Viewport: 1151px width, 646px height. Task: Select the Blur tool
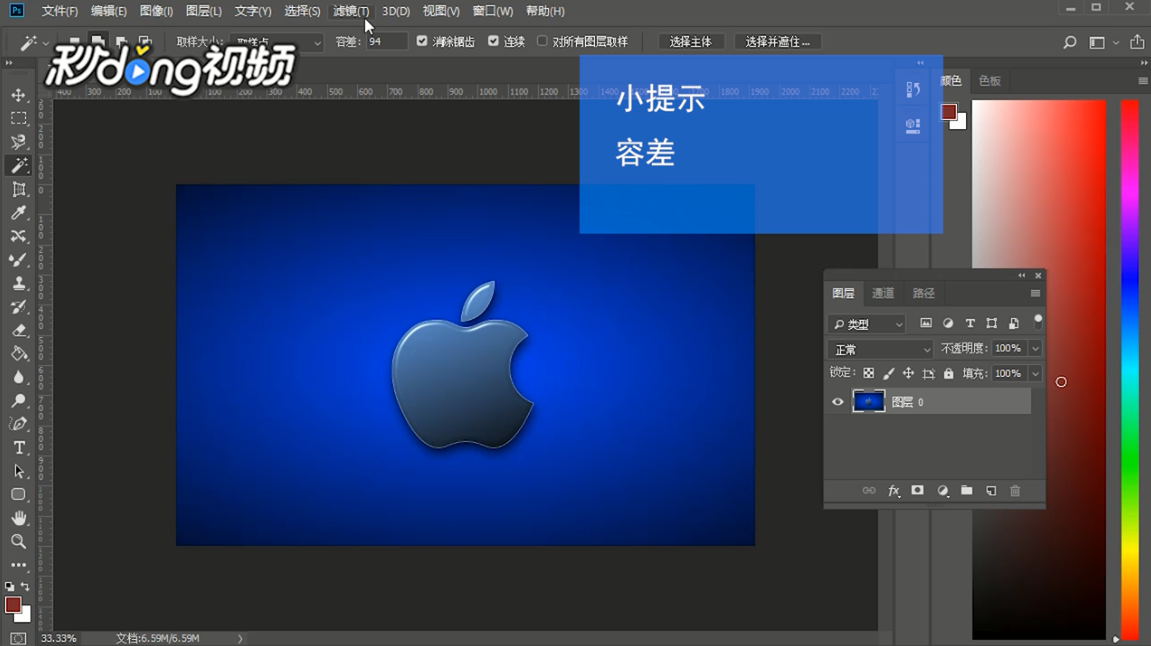(19, 377)
